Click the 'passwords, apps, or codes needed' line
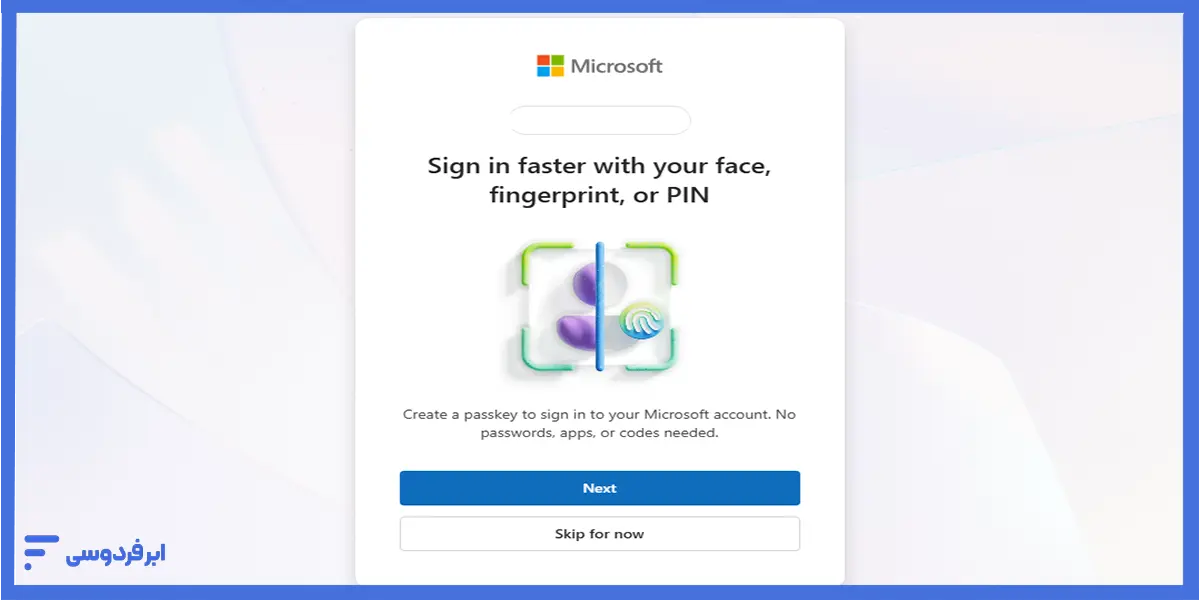The width and height of the screenshot is (1200, 600). tap(600, 434)
